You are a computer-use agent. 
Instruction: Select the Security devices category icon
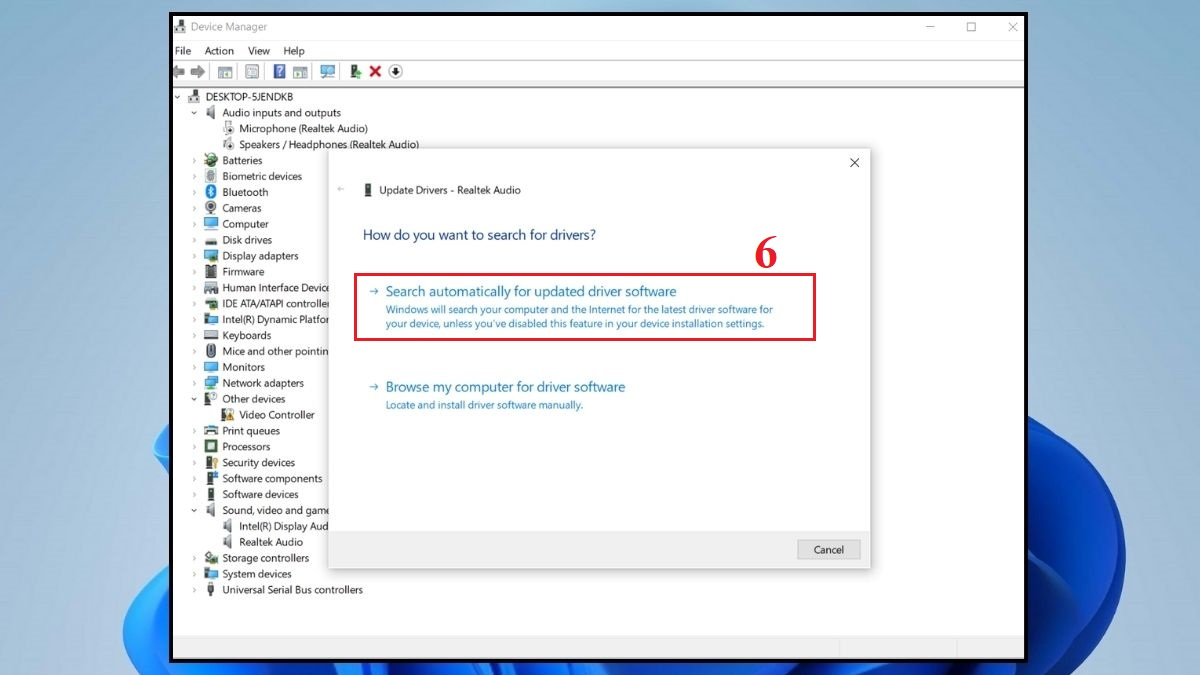[x=211, y=462]
